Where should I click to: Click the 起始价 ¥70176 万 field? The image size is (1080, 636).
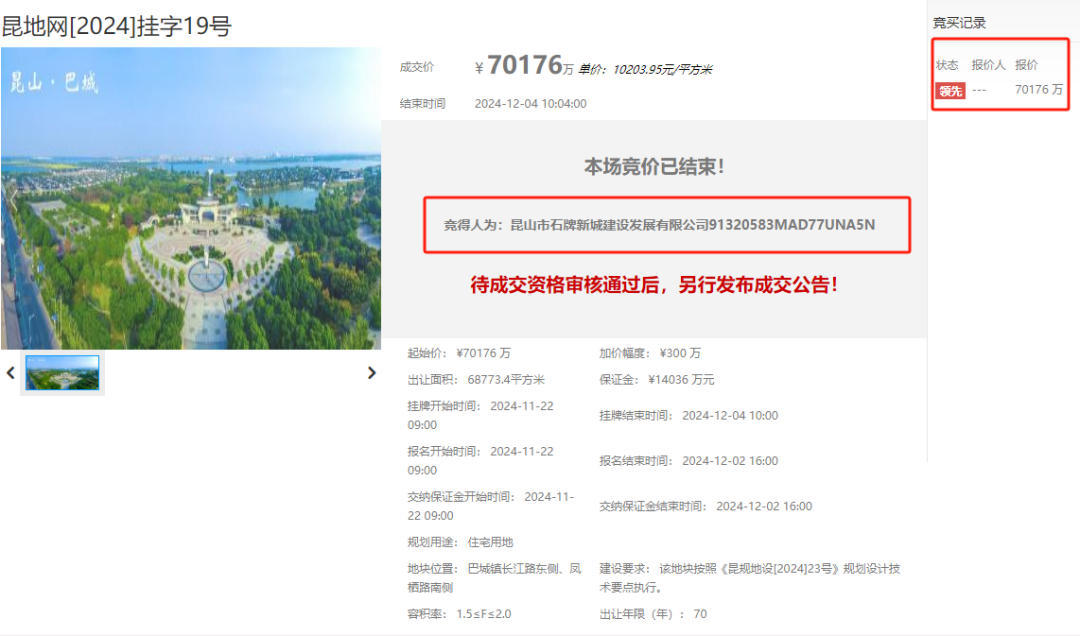[459, 353]
